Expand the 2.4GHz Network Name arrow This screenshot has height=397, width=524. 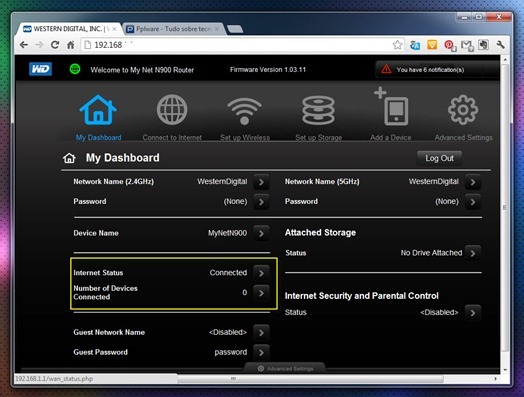[261, 182]
